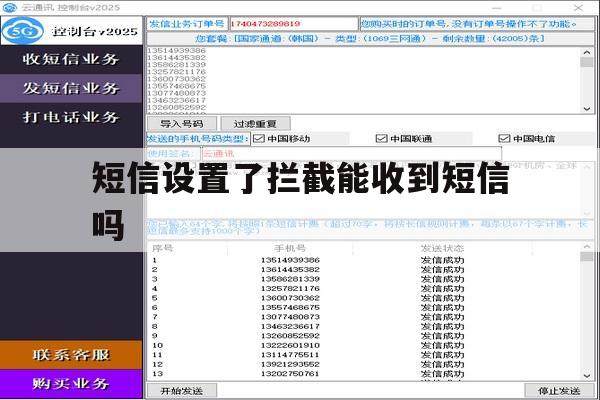Toggle 中国电信 checkbox

pyautogui.click(x=504, y=139)
